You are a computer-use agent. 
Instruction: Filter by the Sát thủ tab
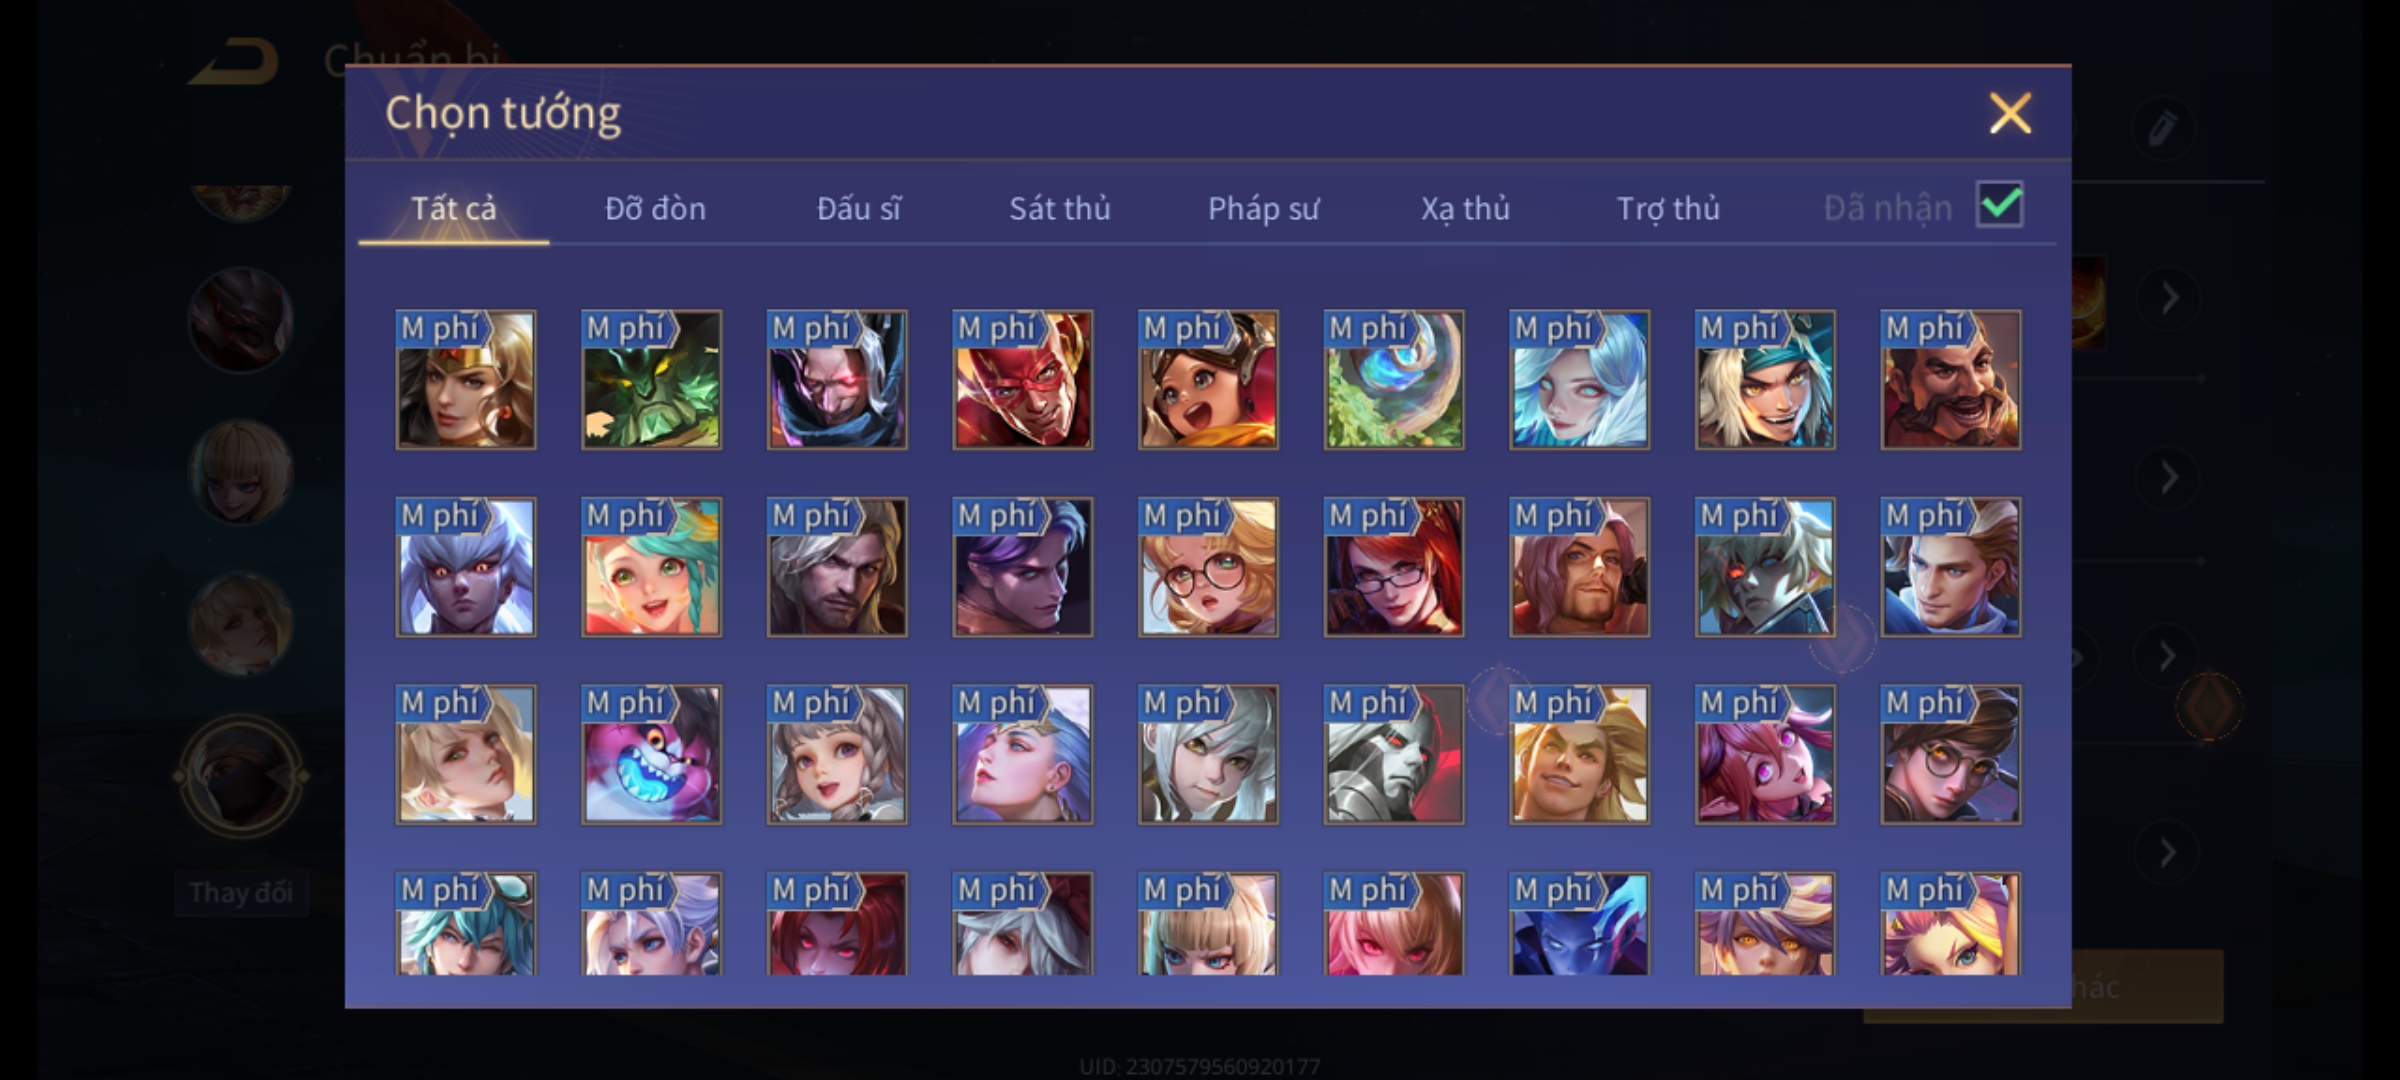coord(1060,208)
